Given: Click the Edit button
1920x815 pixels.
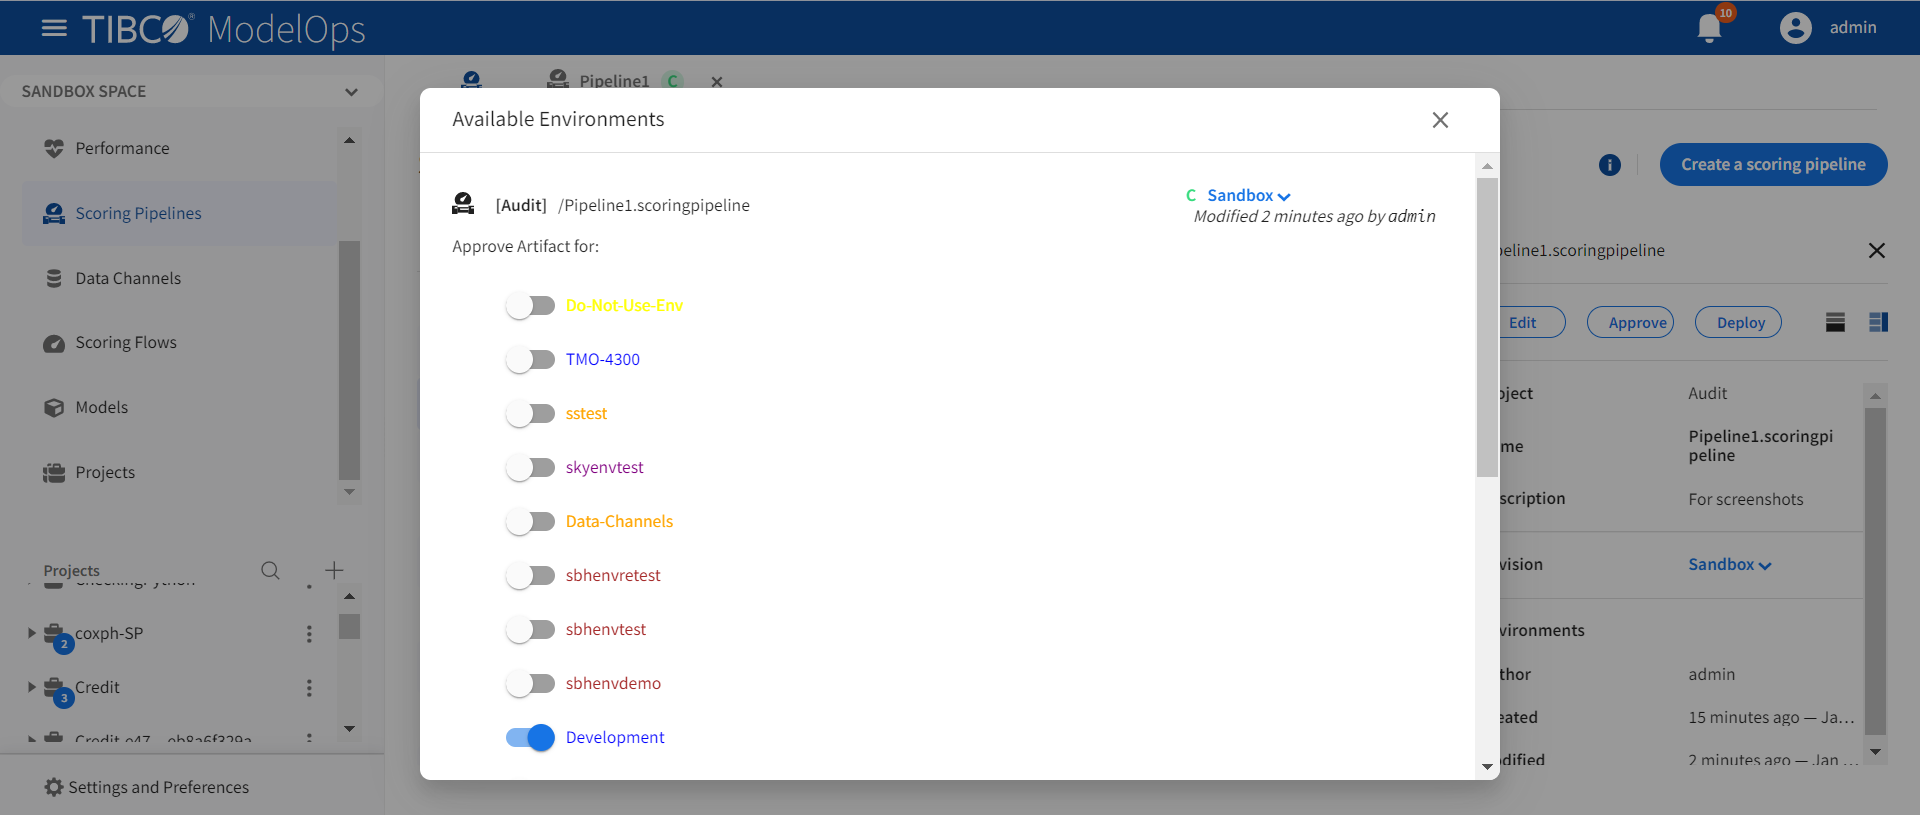Looking at the screenshot, I should tap(1522, 322).
